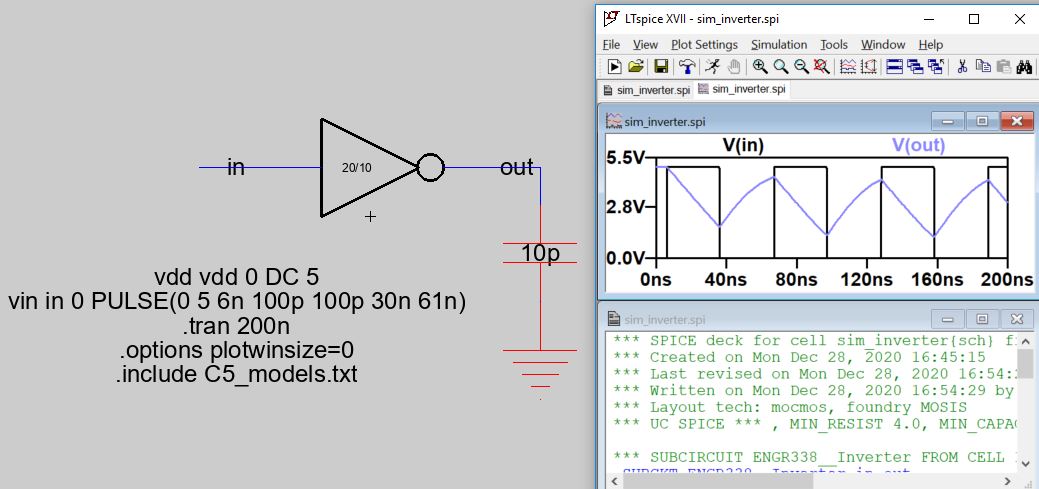Cascade windows using the toolbar icon
The height and width of the screenshot is (489, 1039).
[915, 66]
